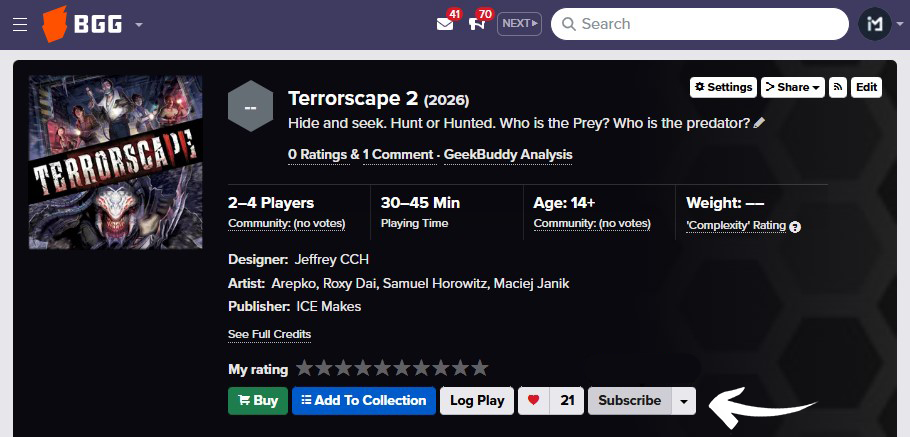Click the NEXT button in header
The width and height of the screenshot is (910, 437).
pos(519,23)
